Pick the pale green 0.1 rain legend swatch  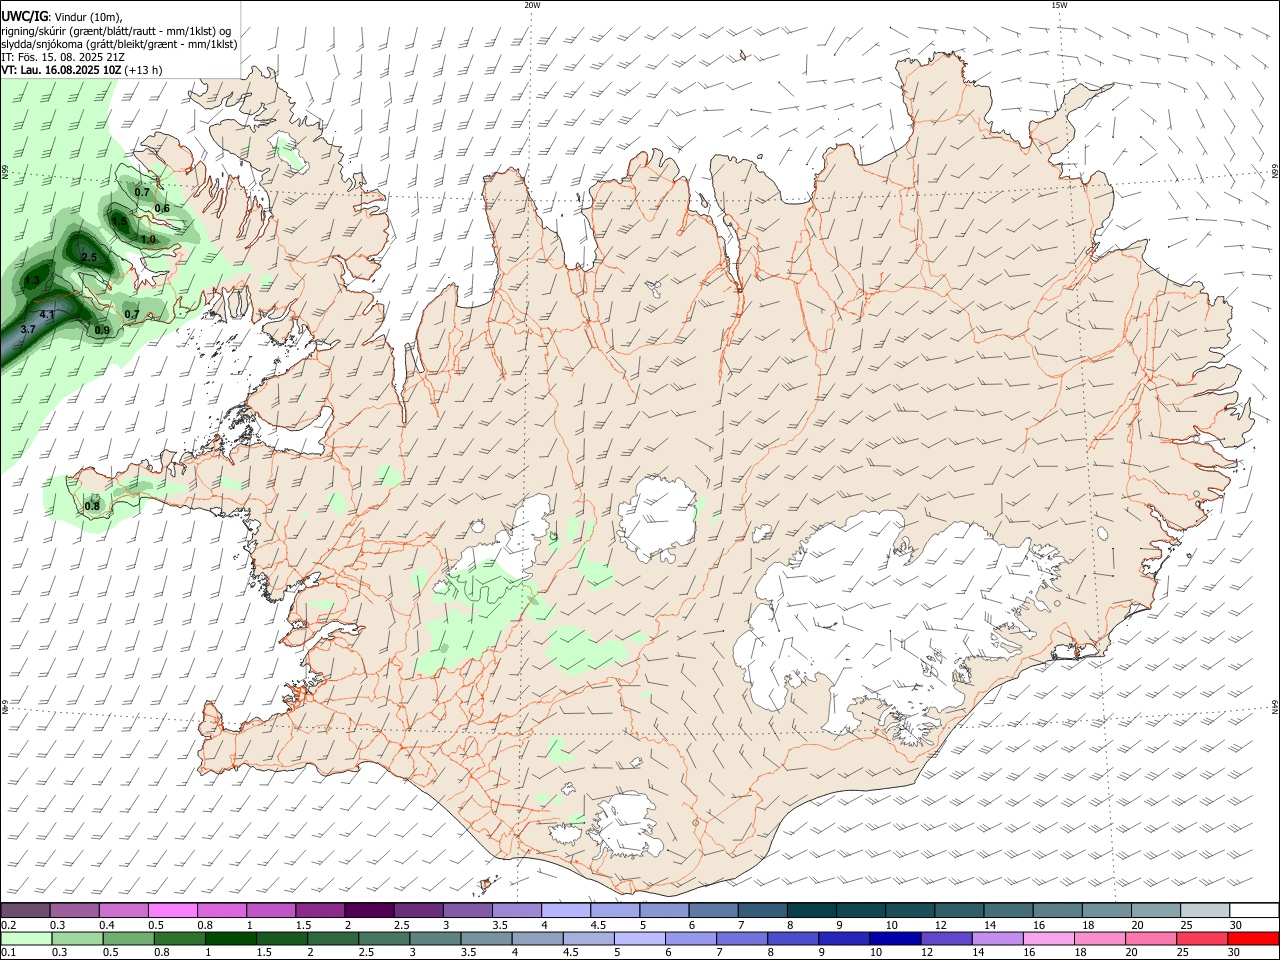[25, 939]
